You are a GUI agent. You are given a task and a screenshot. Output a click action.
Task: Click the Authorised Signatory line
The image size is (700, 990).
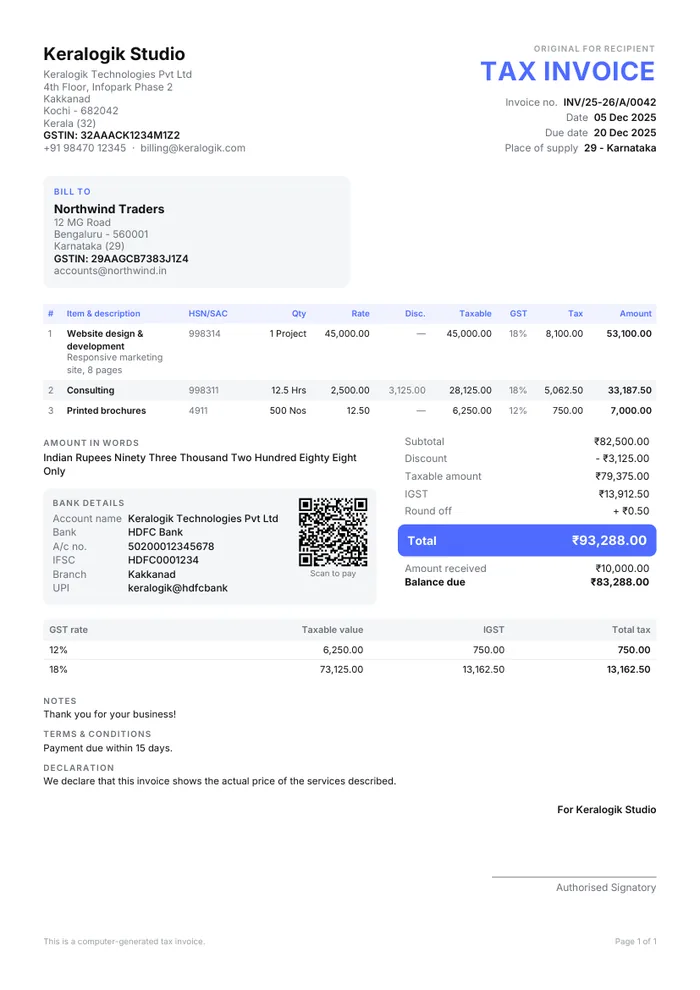click(605, 887)
